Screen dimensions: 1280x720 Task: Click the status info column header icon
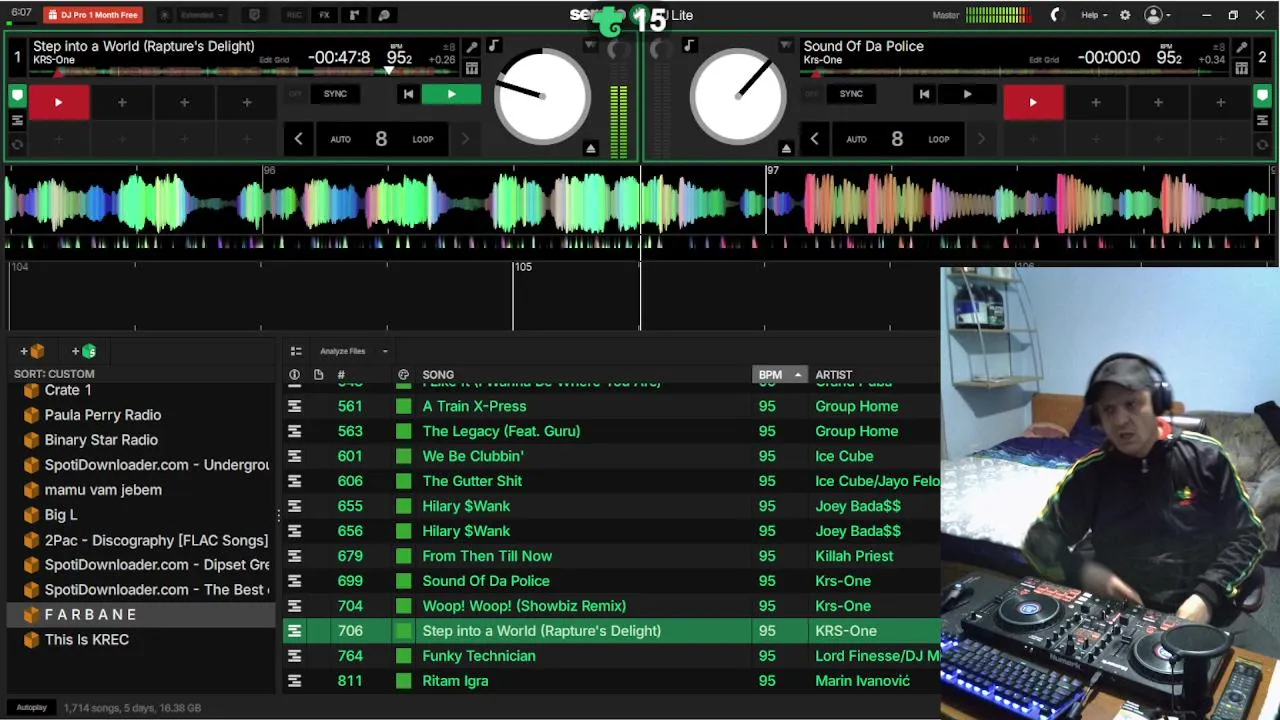click(x=294, y=375)
